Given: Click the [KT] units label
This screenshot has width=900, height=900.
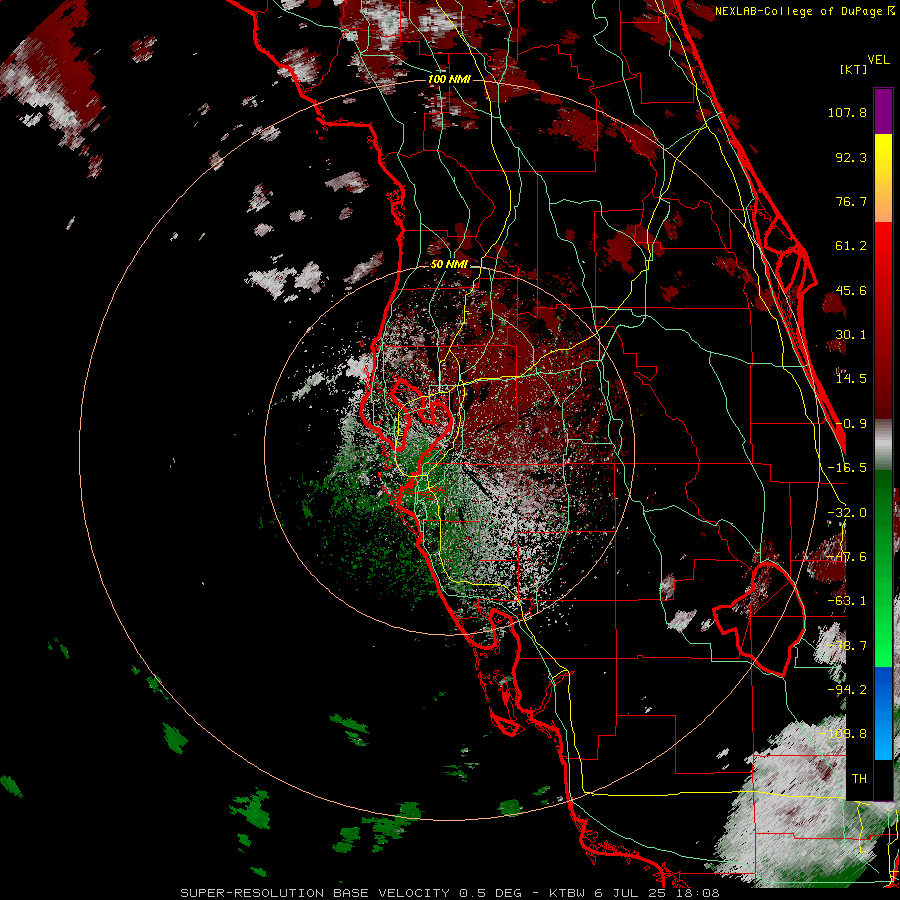Looking at the screenshot, I should [x=853, y=69].
